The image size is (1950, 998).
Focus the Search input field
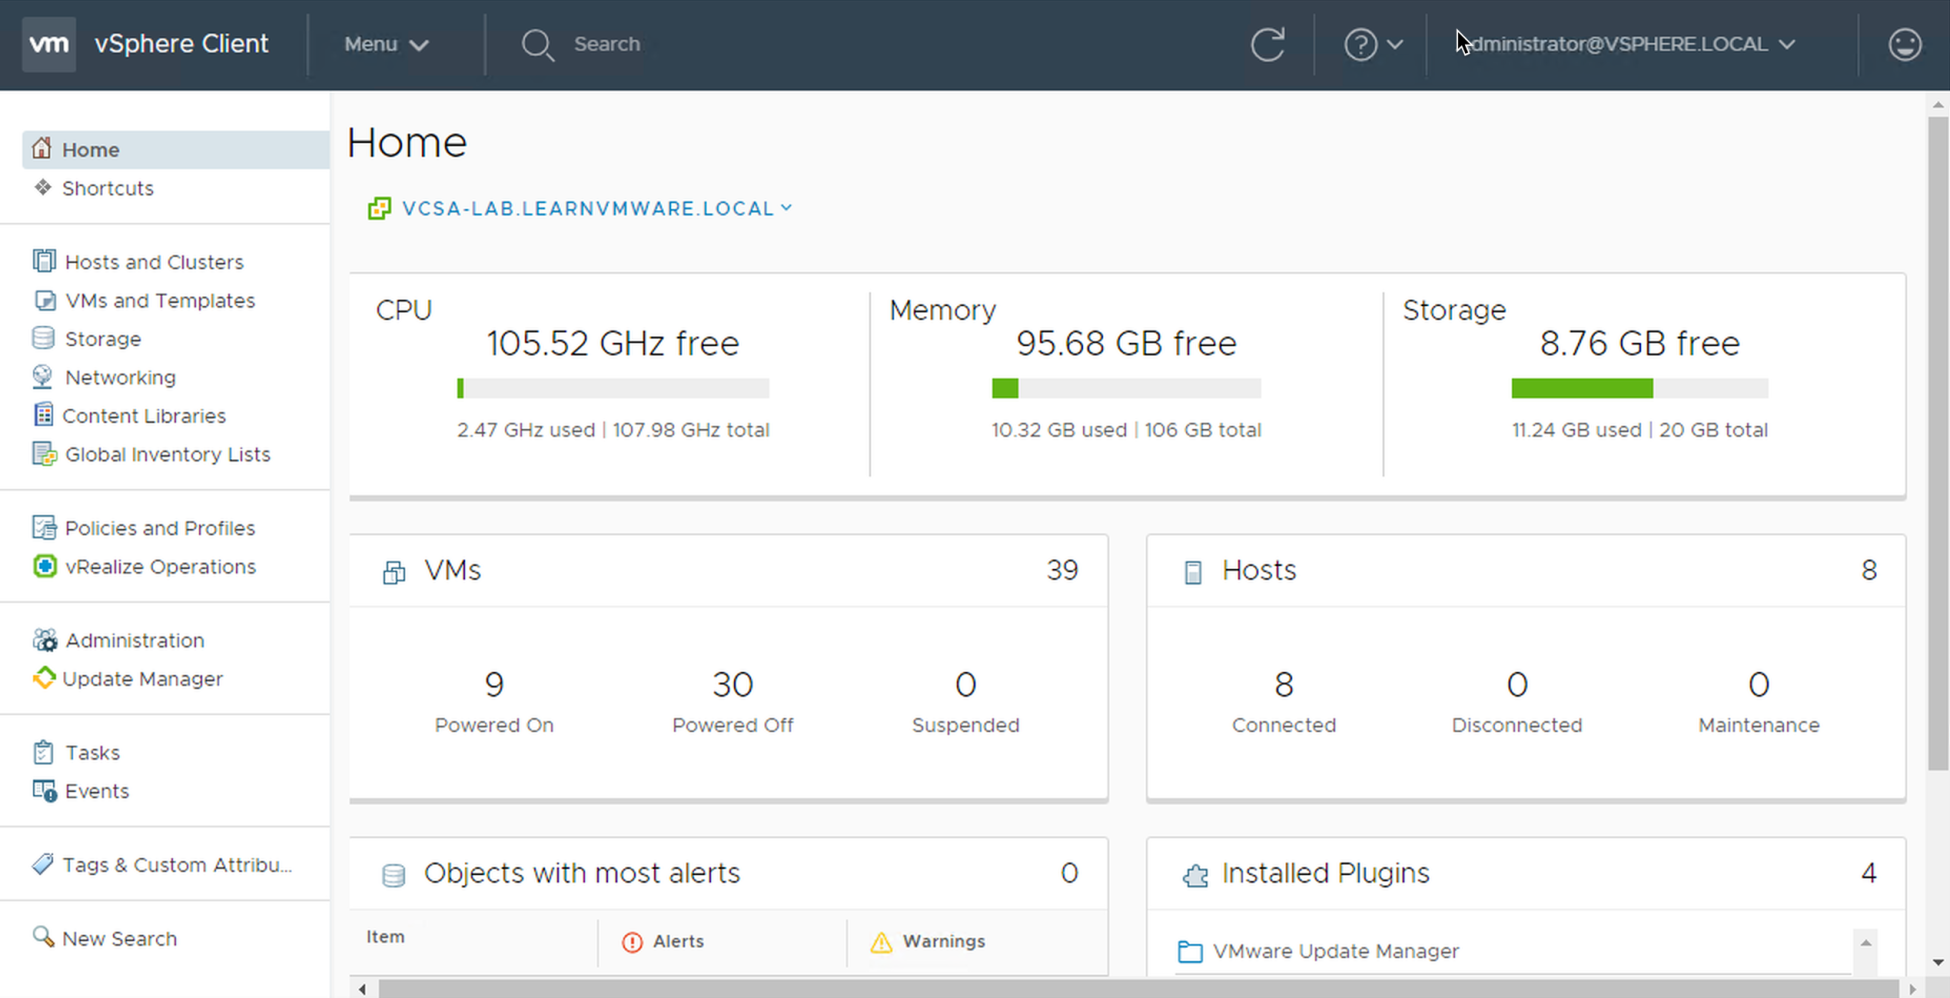(607, 44)
